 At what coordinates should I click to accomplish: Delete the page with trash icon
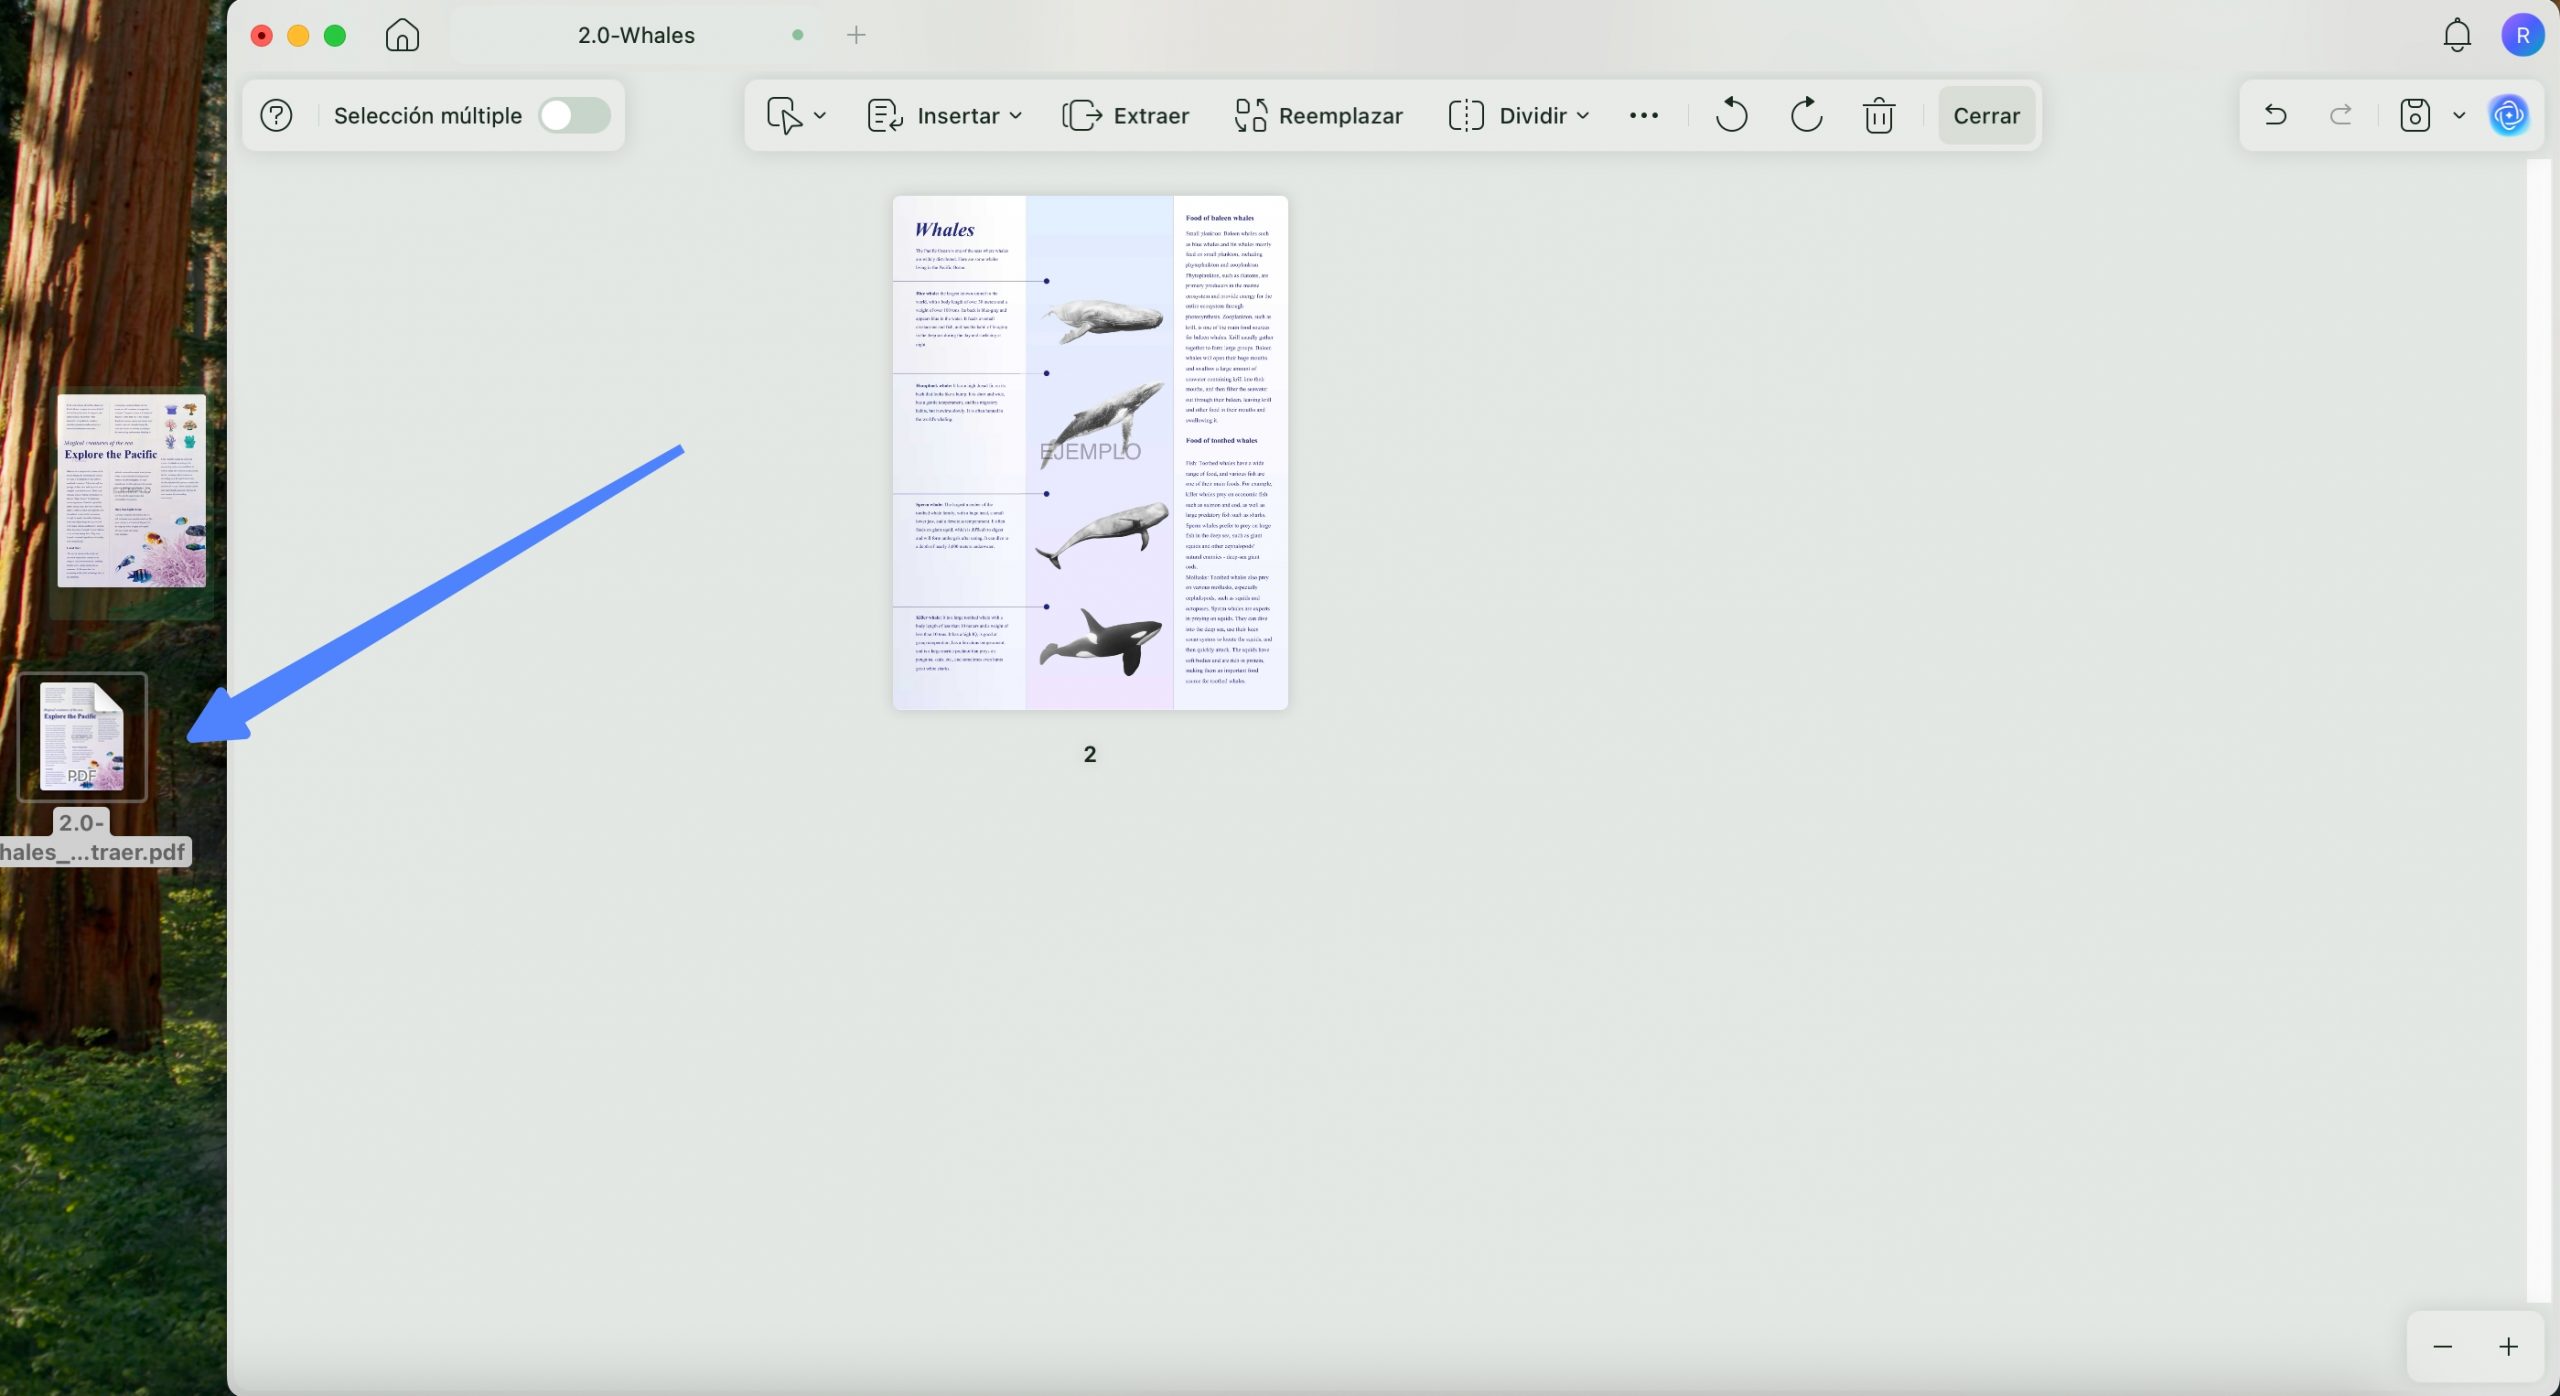(1879, 115)
